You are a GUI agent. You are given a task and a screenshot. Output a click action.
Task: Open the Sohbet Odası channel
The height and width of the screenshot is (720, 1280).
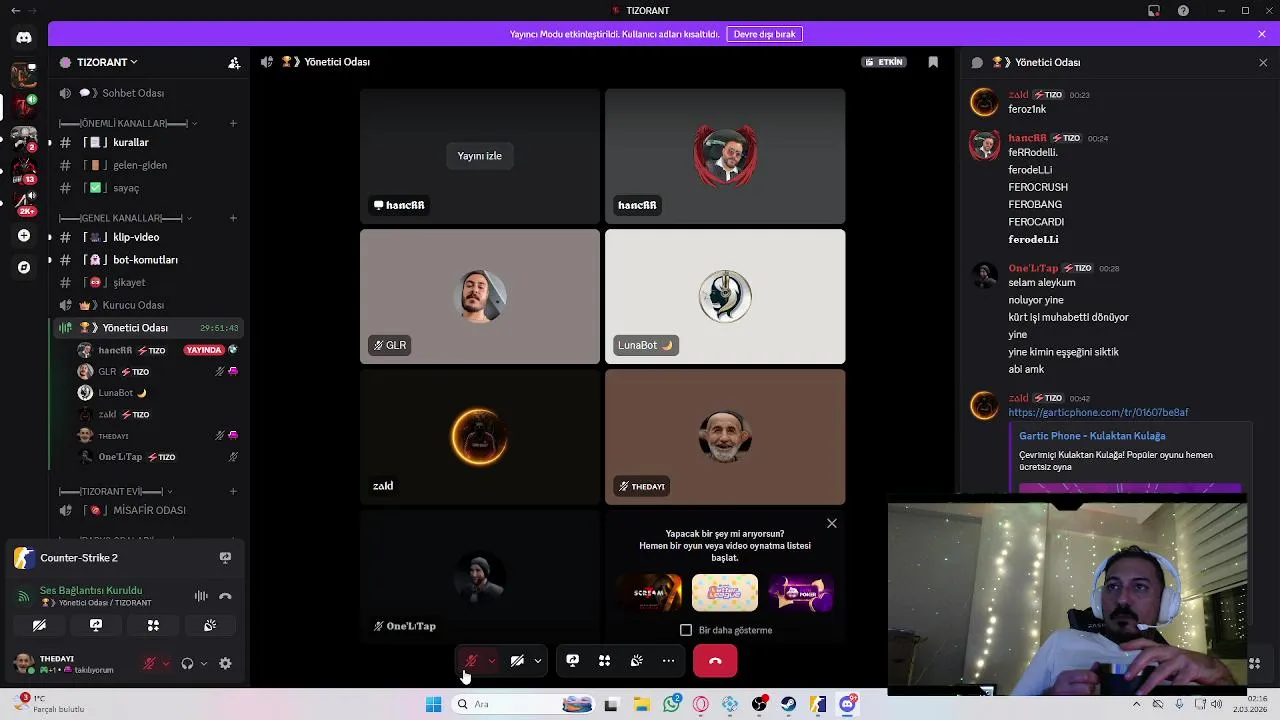coord(147,93)
